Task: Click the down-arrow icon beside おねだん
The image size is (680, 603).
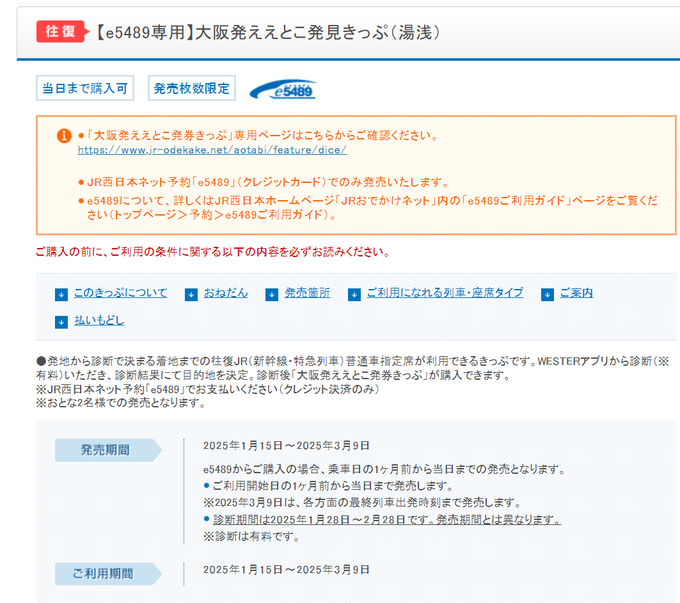Action: (x=191, y=295)
